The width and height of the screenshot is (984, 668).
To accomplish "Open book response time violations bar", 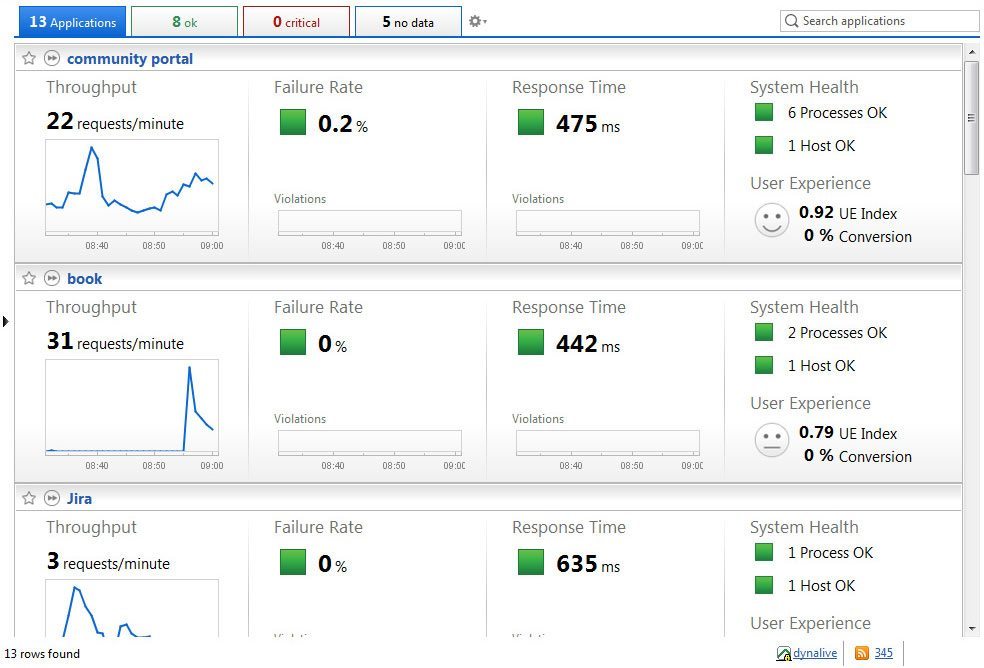I will (607, 442).
